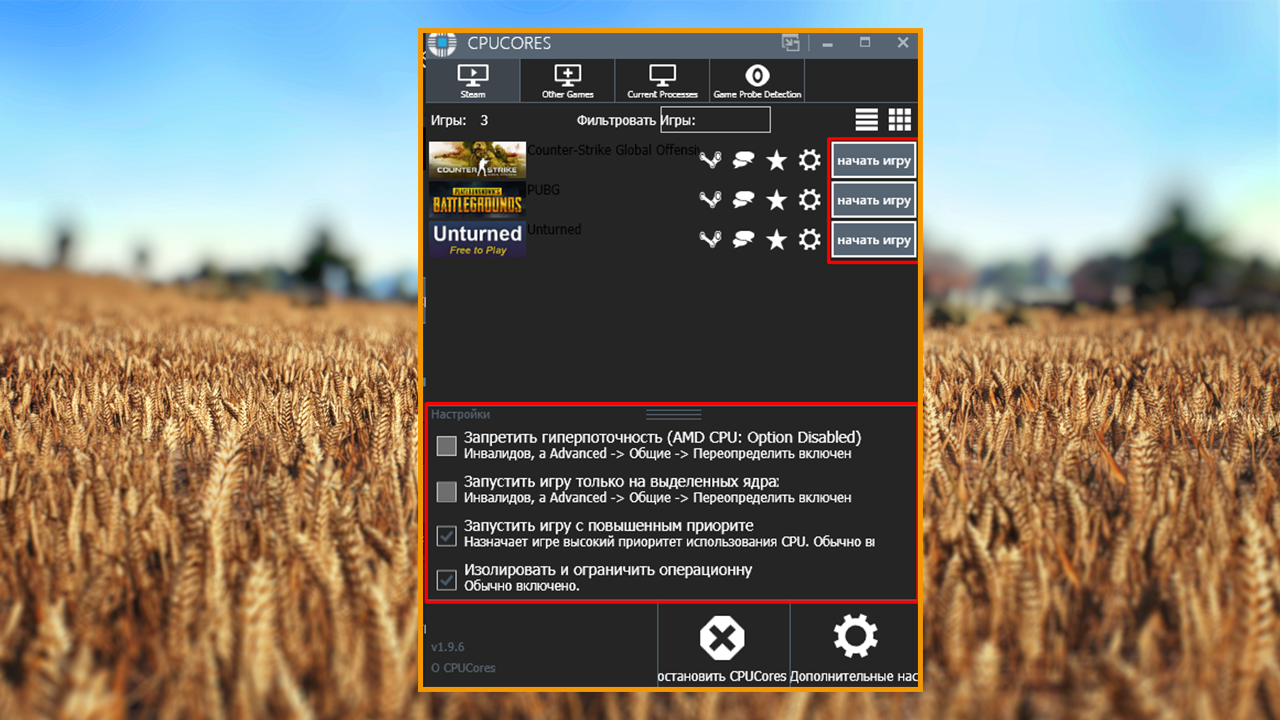
Task: Go to the Game Probe Detection tab
Action: [757, 81]
